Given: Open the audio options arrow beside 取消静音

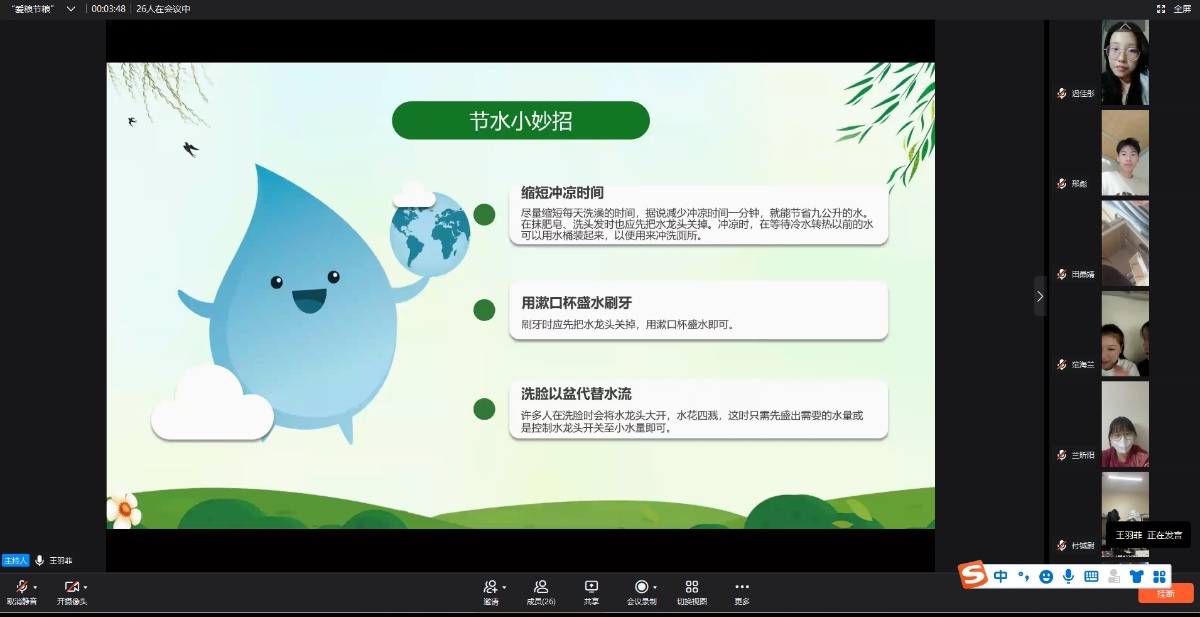Looking at the screenshot, I should (x=35, y=587).
